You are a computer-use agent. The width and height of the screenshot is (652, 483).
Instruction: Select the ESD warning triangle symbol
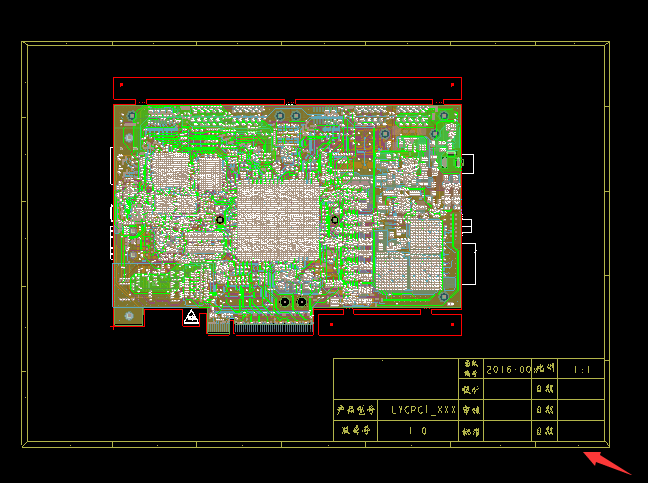(x=191, y=317)
